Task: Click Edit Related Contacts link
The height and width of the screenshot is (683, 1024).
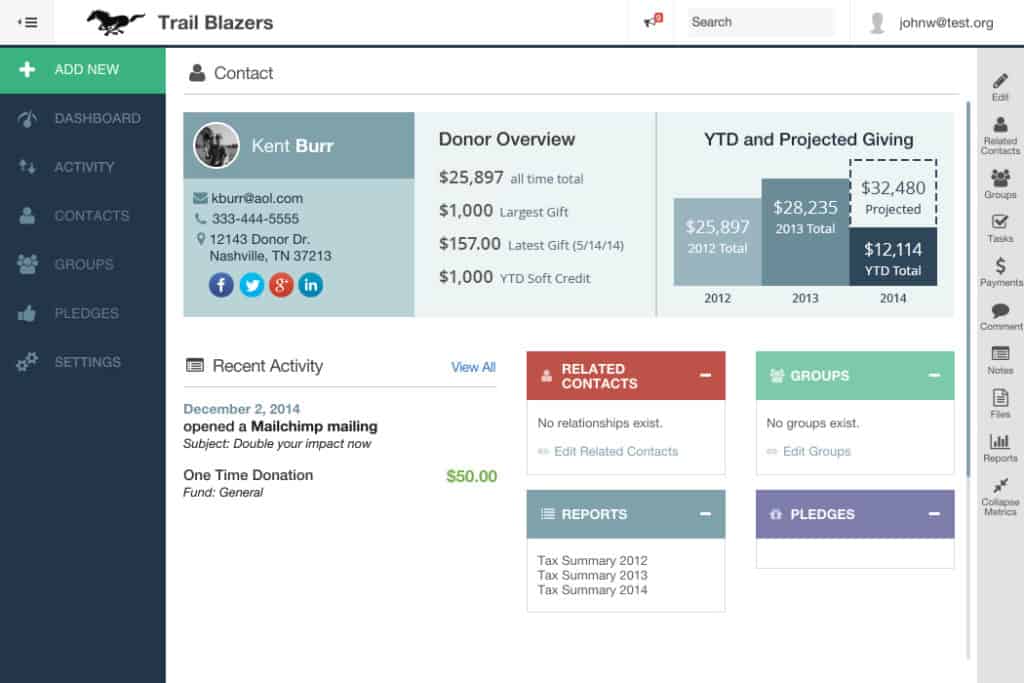Action: click(616, 451)
